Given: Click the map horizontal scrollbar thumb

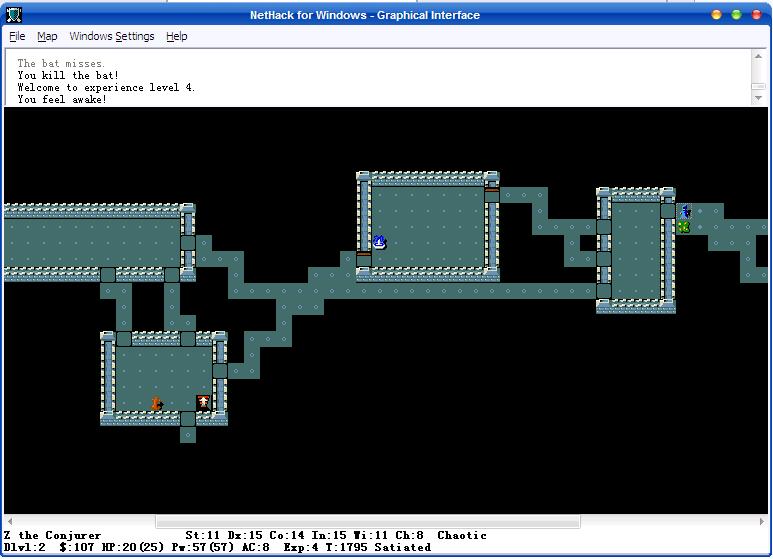Looking at the screenshot, I should pos(368,521).
